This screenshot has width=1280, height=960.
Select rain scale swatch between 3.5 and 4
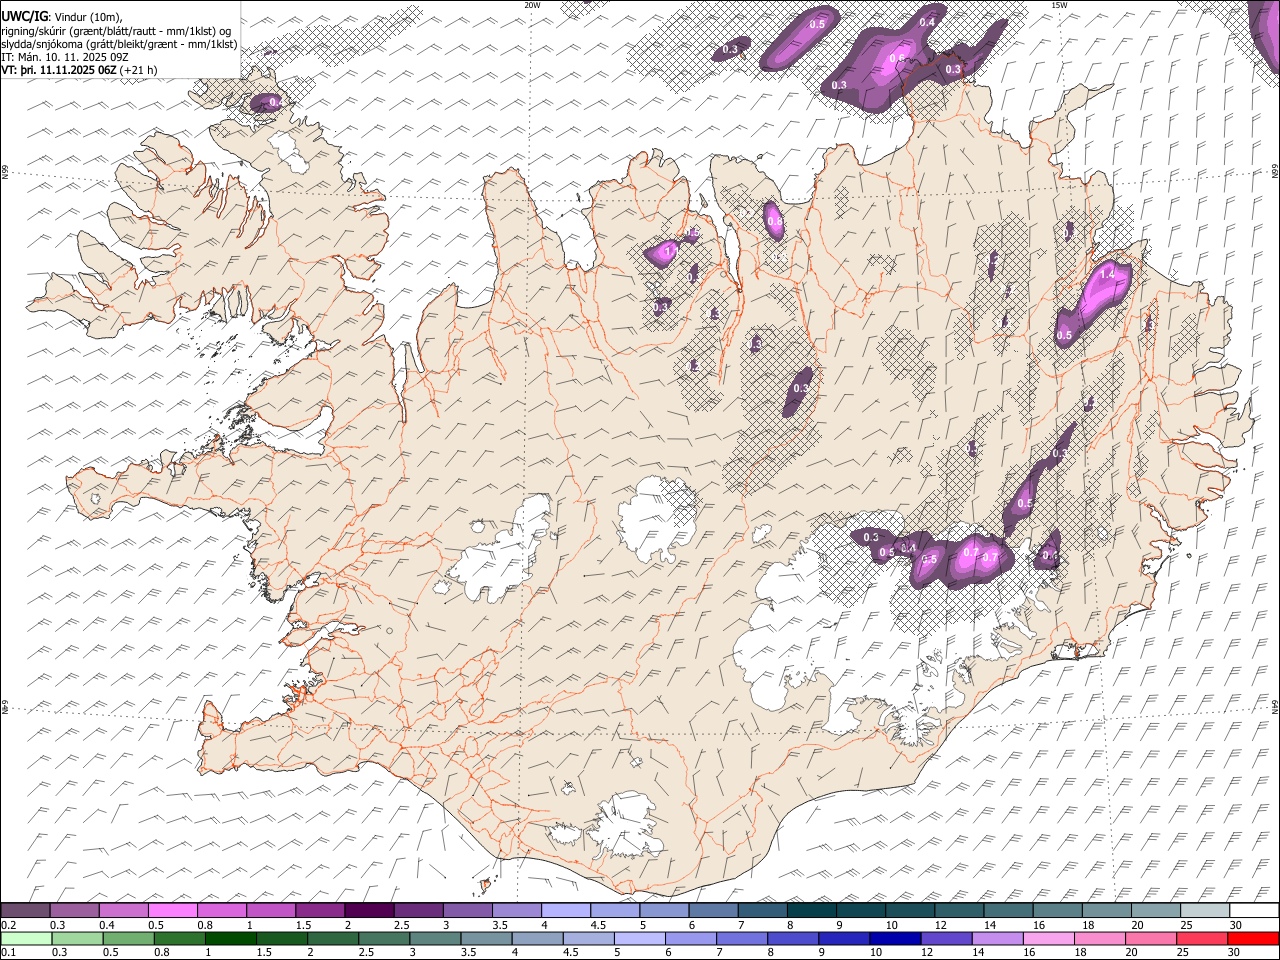486,938
